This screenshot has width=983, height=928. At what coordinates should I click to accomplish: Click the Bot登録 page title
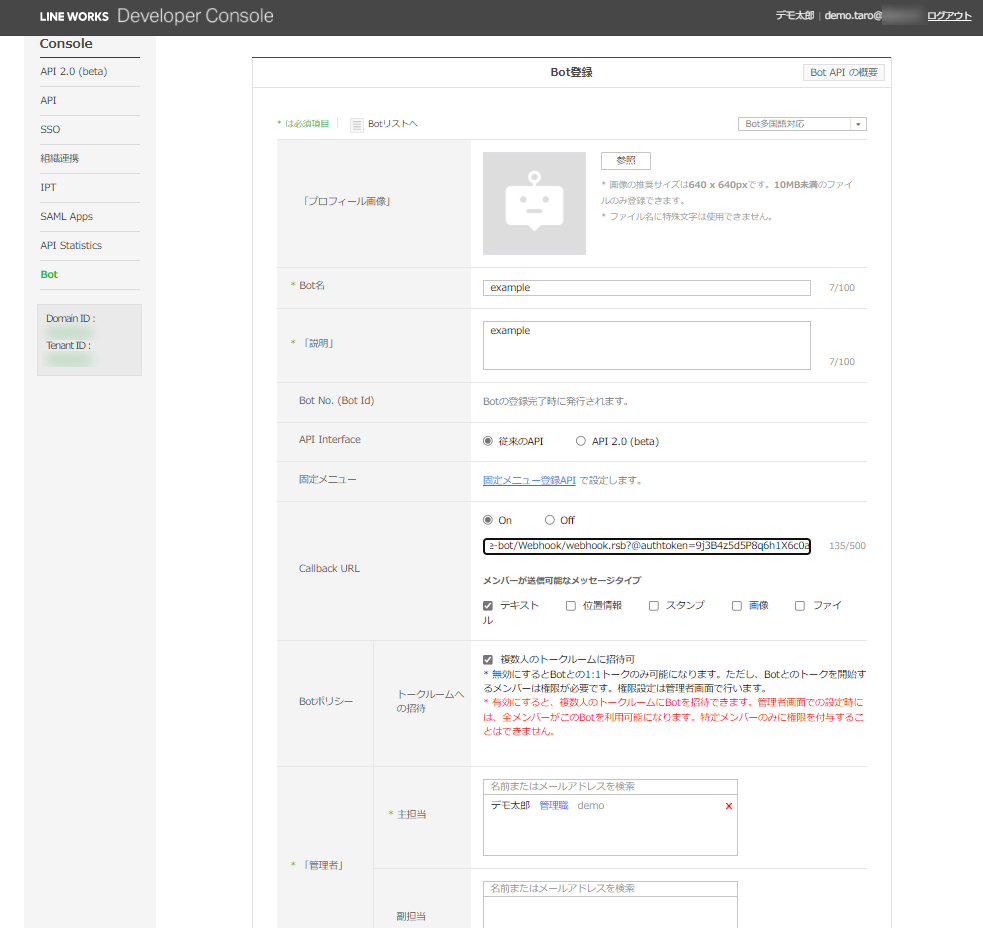571,72
